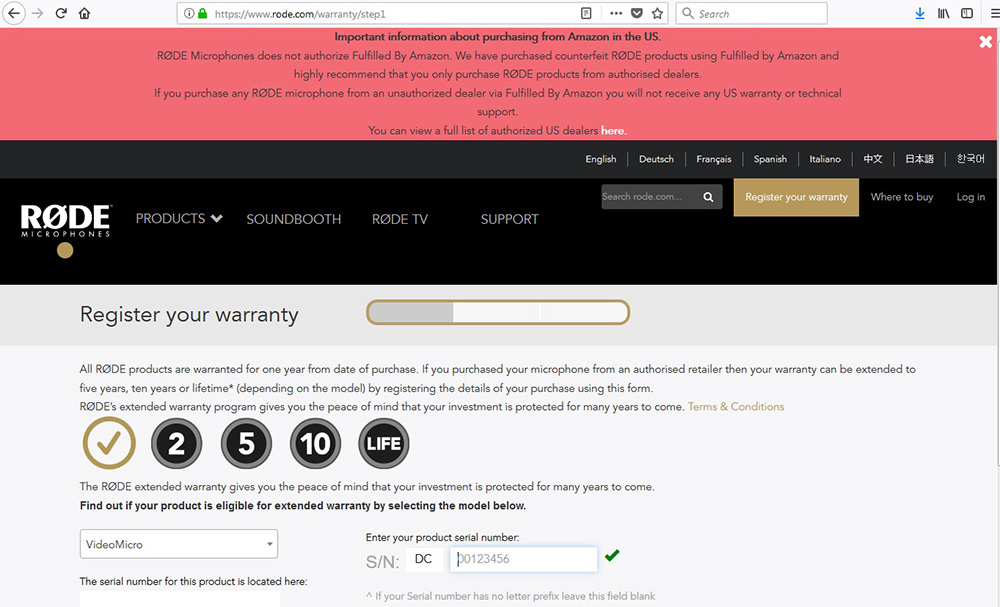Screen dimensions: 1000x607
Task: Click the site search magnifier icon
Action: point(708,197)
